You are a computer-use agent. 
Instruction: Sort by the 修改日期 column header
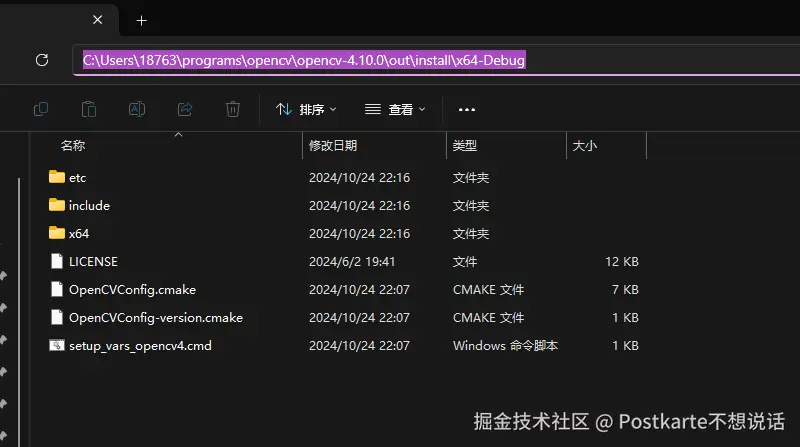(x=333, y=146)
